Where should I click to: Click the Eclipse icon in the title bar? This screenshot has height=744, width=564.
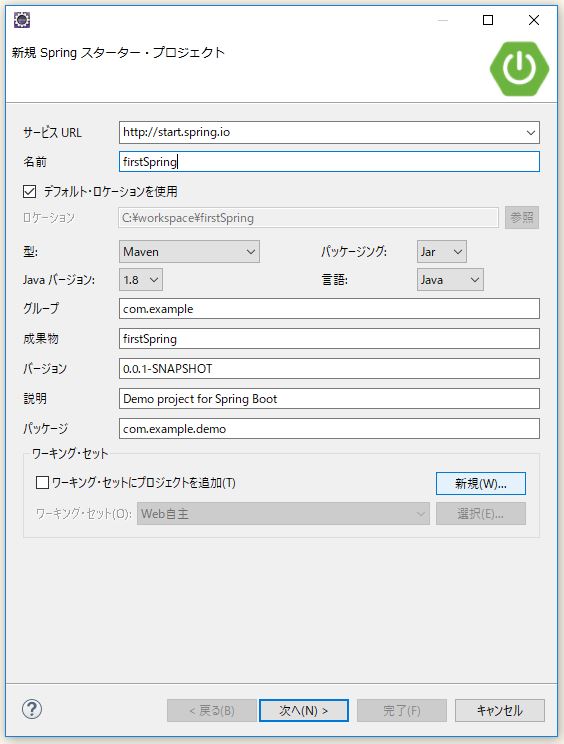click(22, 20)
